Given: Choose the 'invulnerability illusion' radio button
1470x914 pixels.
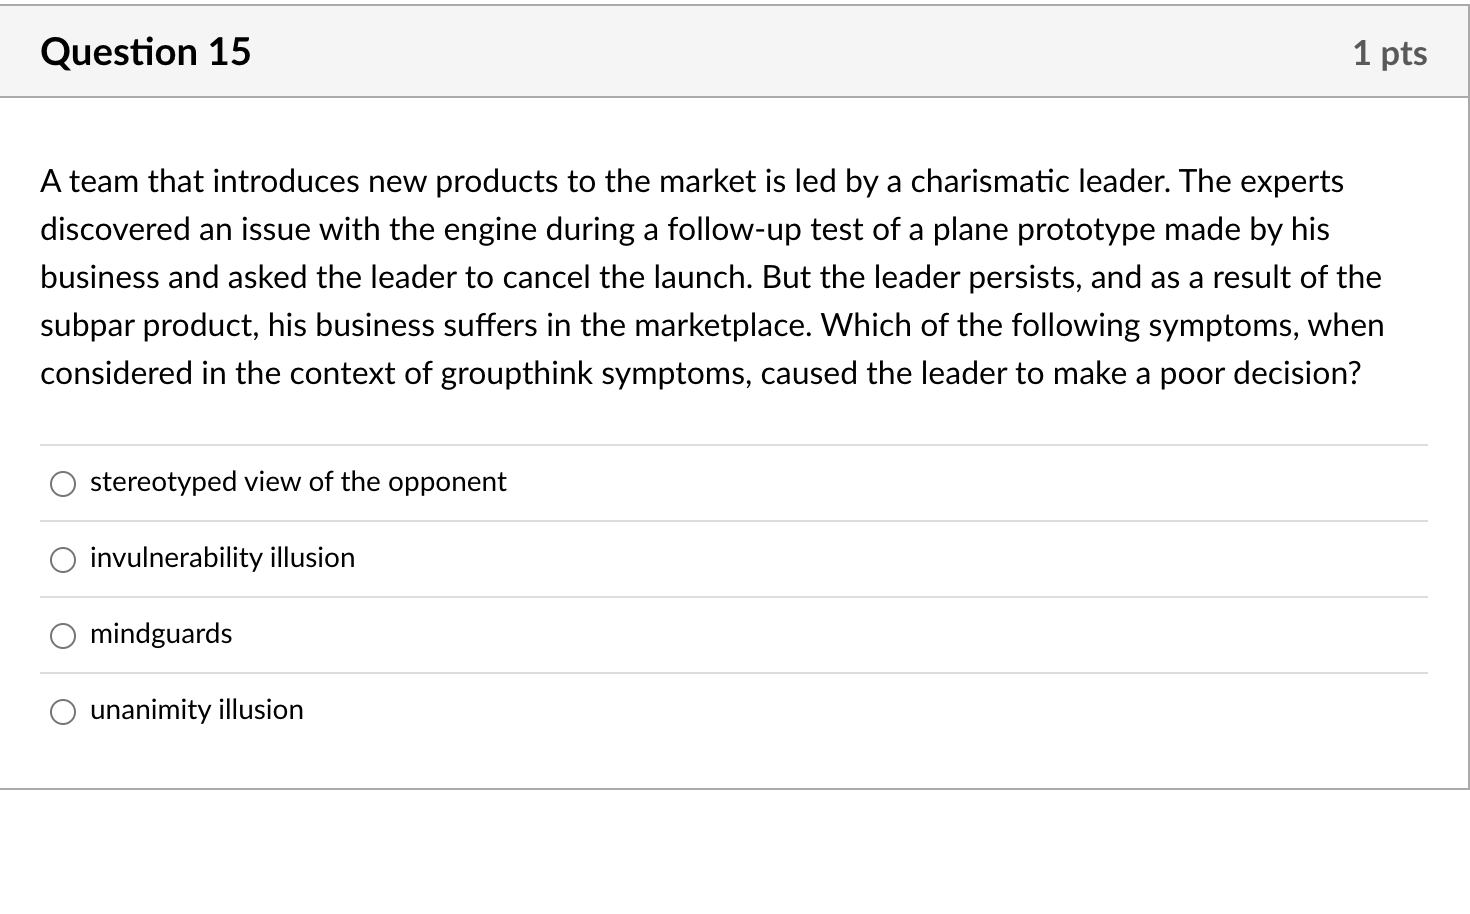Looking at the screenshot, I should [x=63, y=560].
